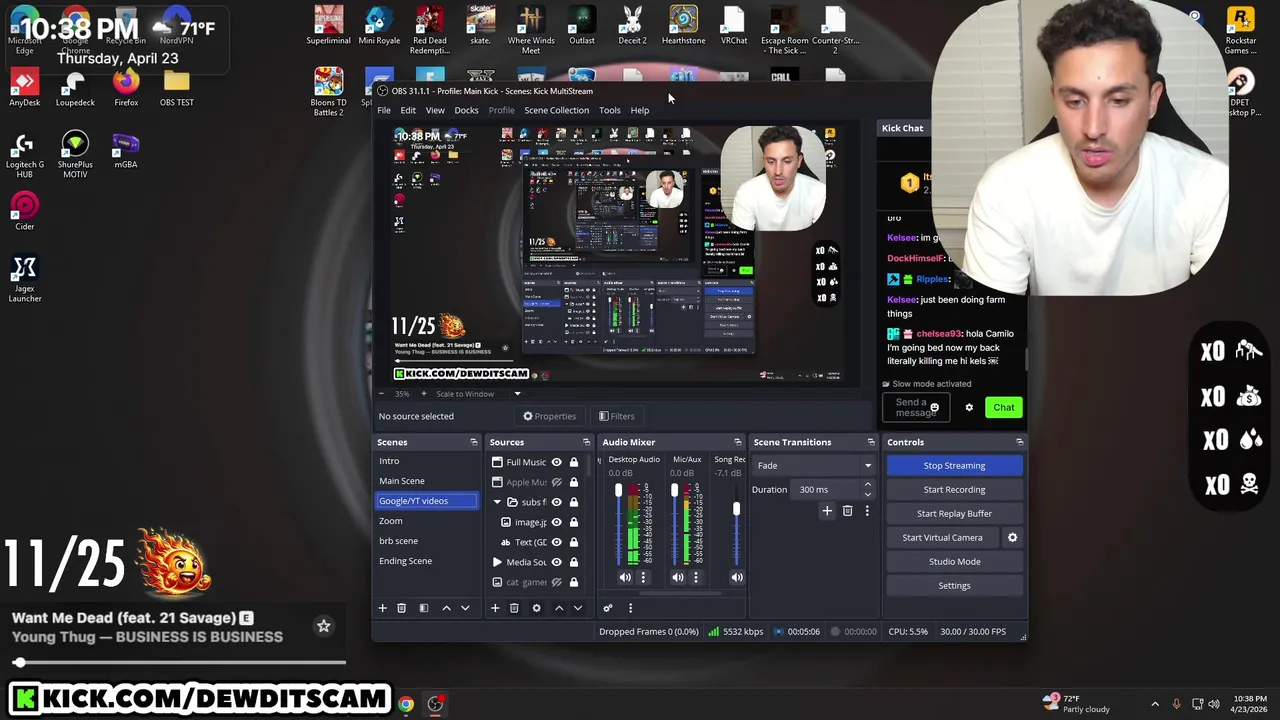Send message with green Chat button

tap(1003, 408)
